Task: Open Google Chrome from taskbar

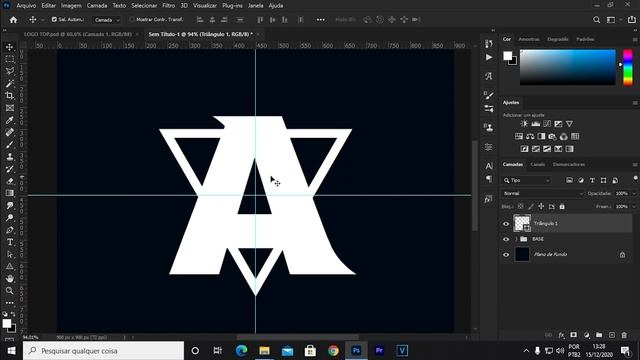Action: coord(333,351)
